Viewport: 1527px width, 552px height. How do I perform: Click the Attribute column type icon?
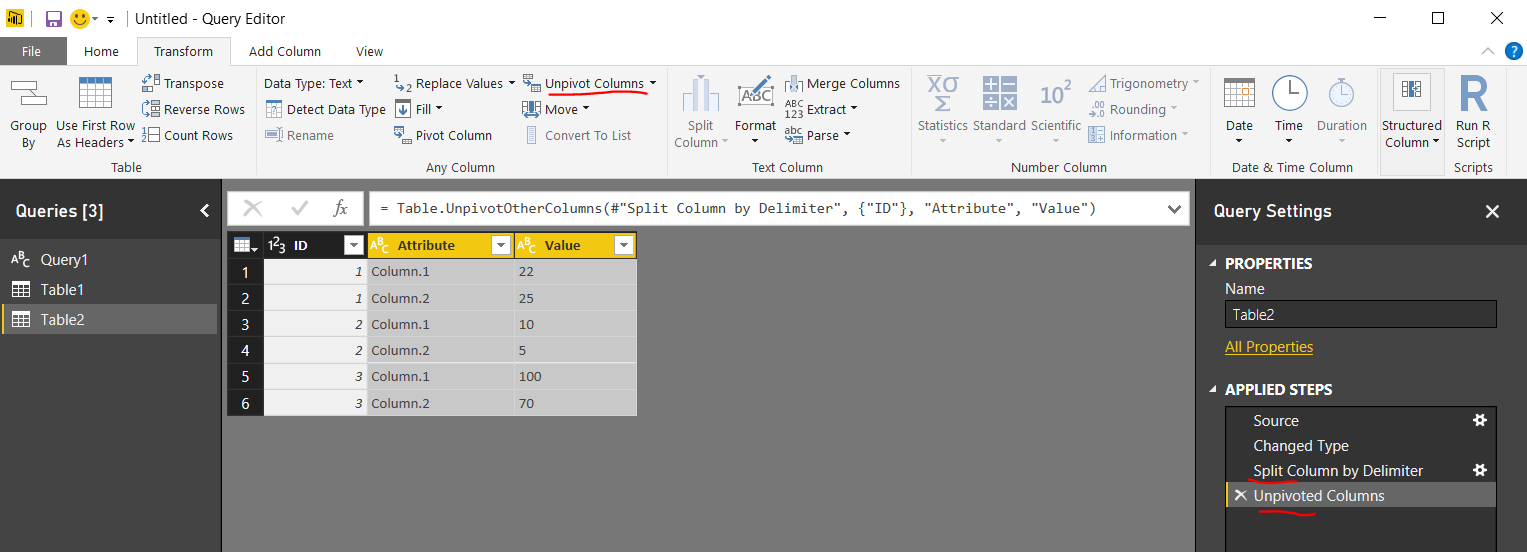pos(380,245)
